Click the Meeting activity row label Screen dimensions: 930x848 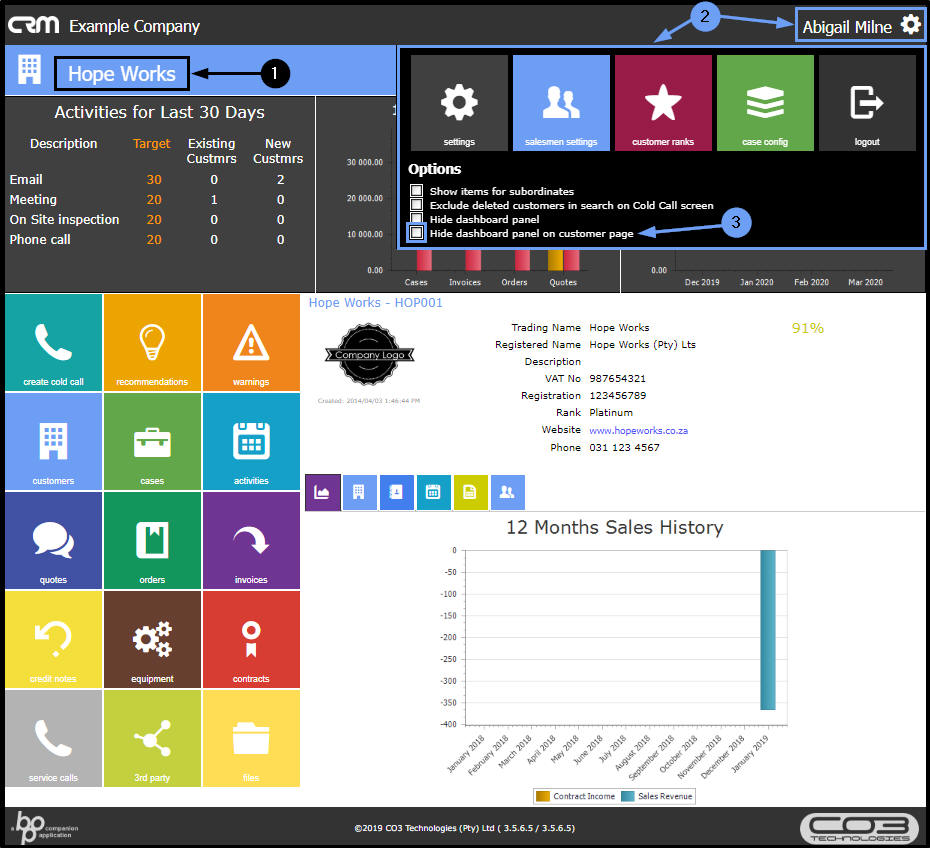[x=33, y=199]
